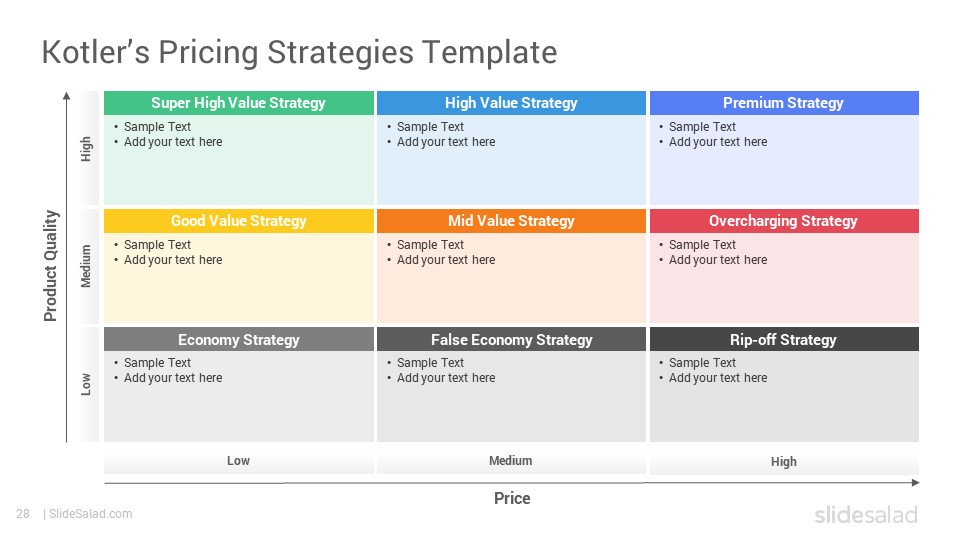The width and height of the screenshot is (960, 540).
Task: Click the Product Quality axis label
Action: 50,266
